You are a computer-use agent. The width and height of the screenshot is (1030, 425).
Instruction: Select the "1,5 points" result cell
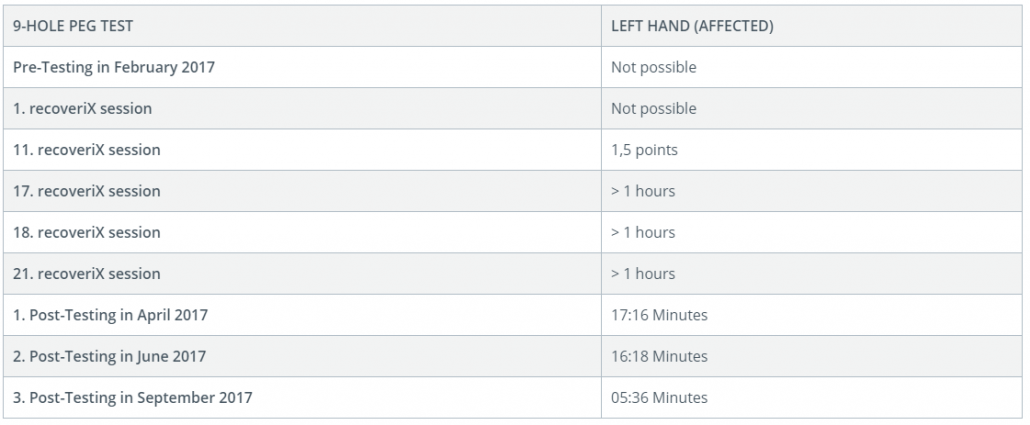[644, 150]
